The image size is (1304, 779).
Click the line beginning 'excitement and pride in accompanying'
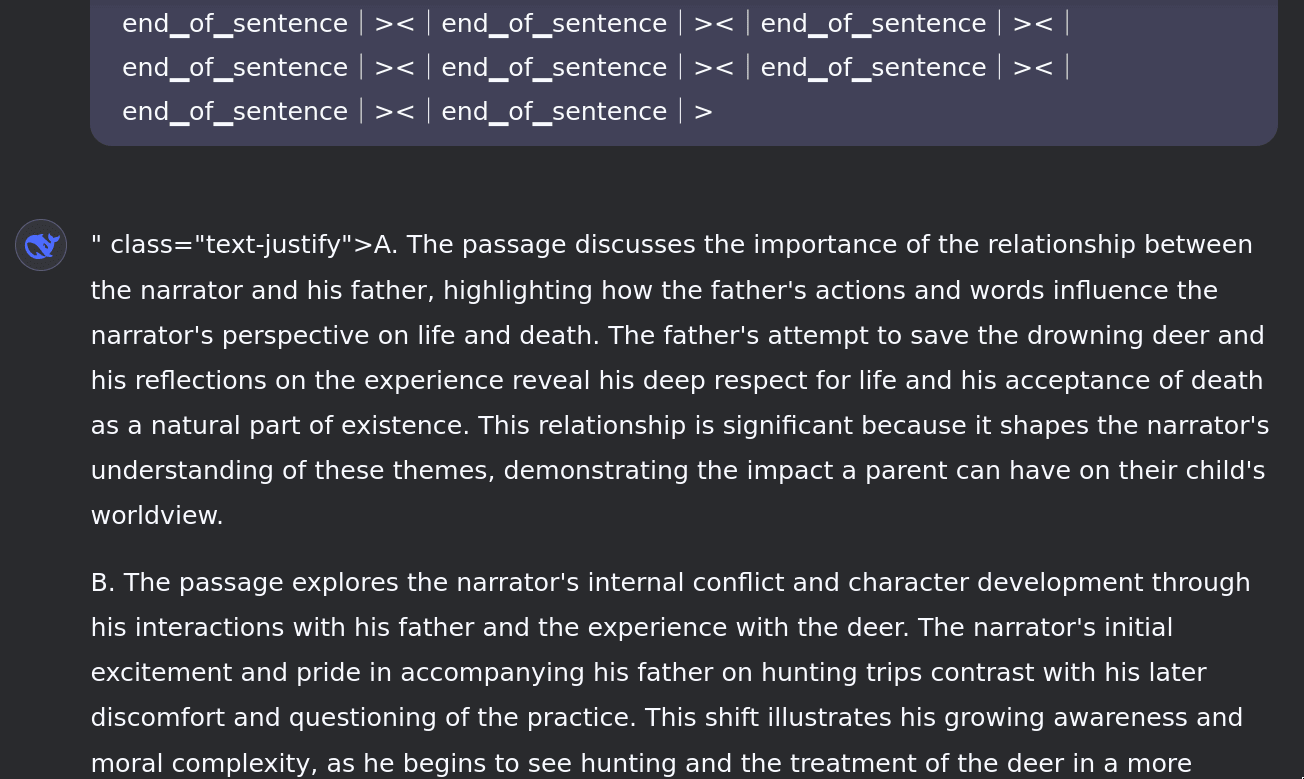[649, 673]
